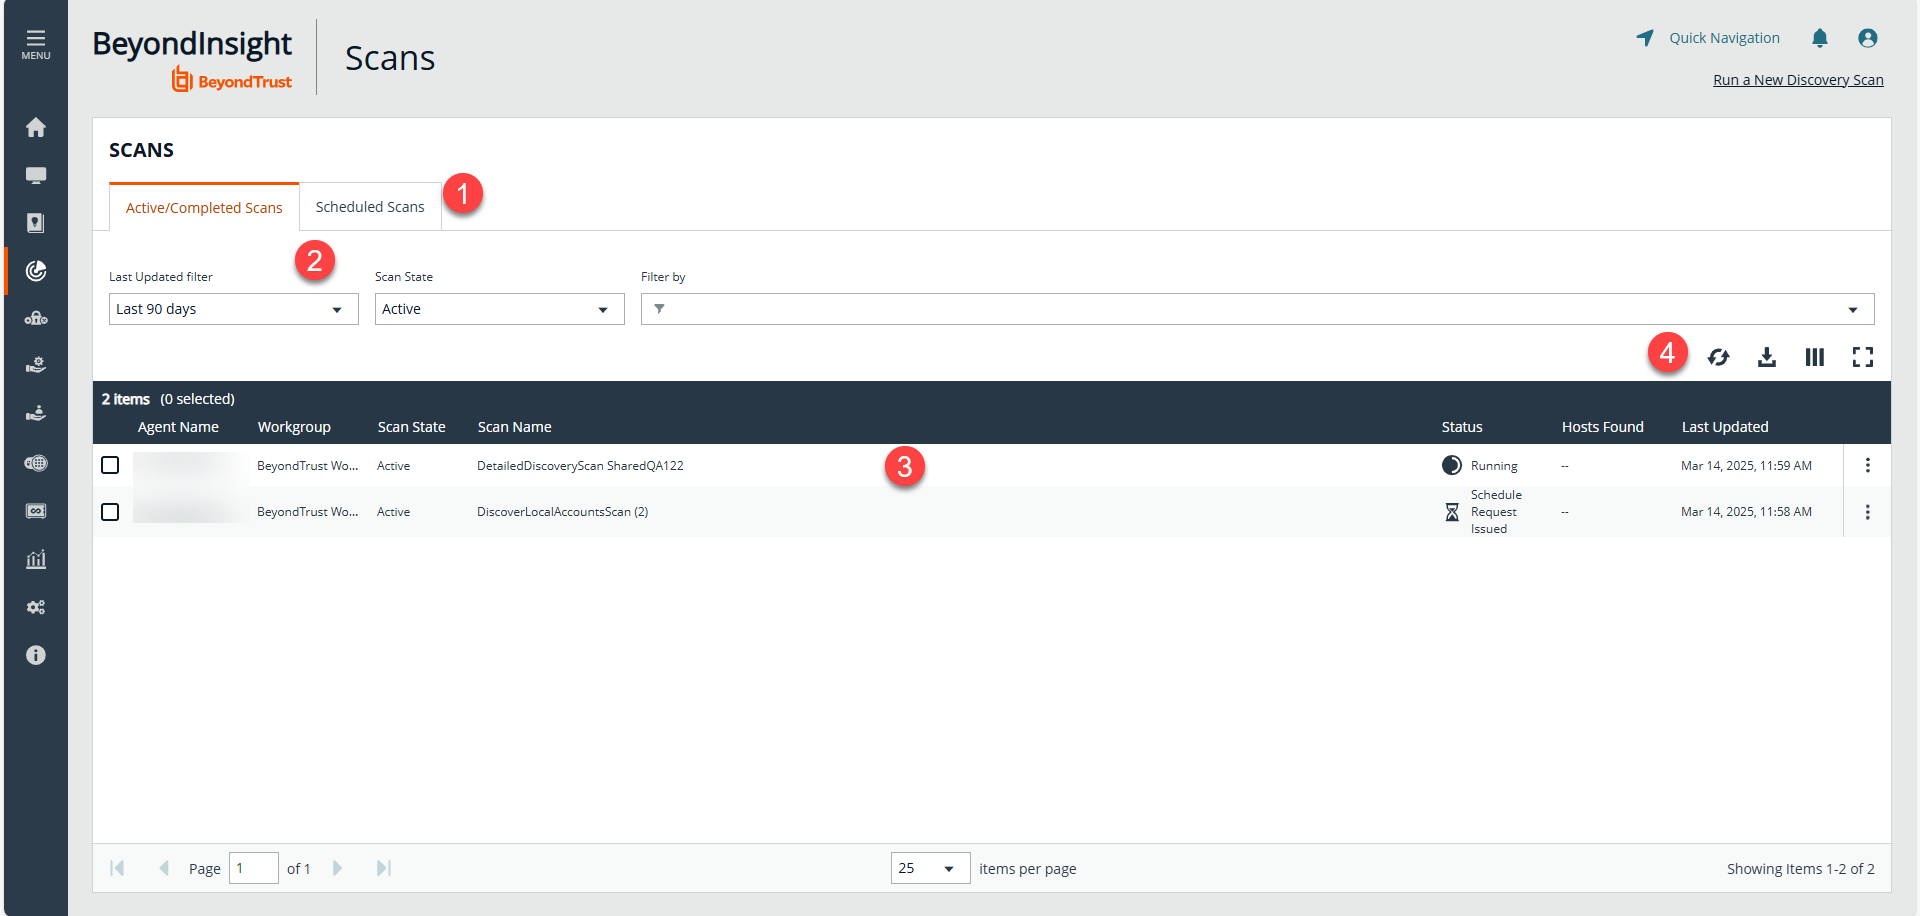Download the scans list
Screen dimensions: 1920x916
click(x=1767, y=357)
